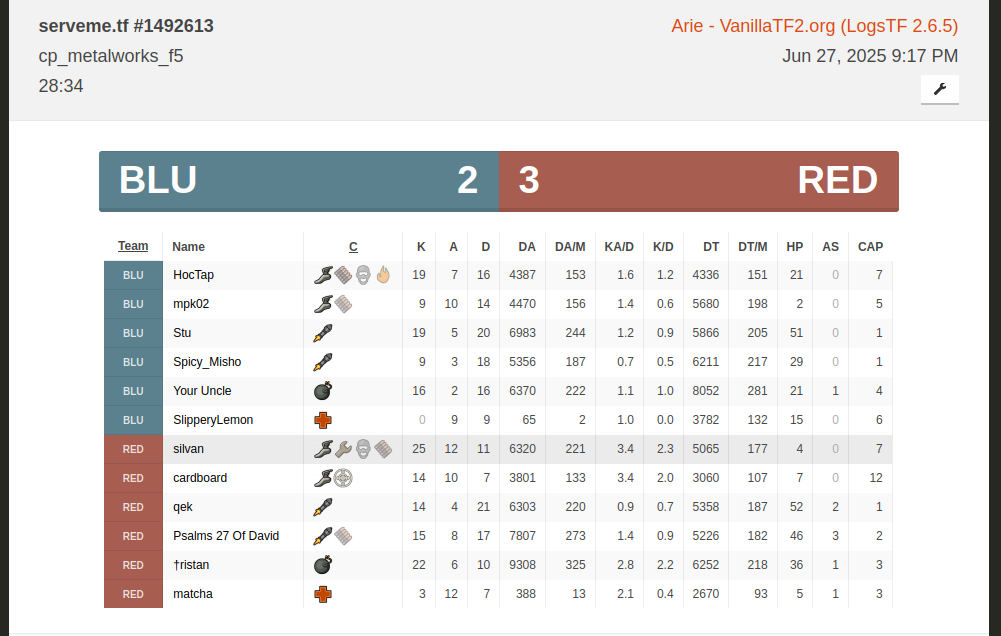
Task: Click silvan's spy mask icon
Action: (363, 449)
